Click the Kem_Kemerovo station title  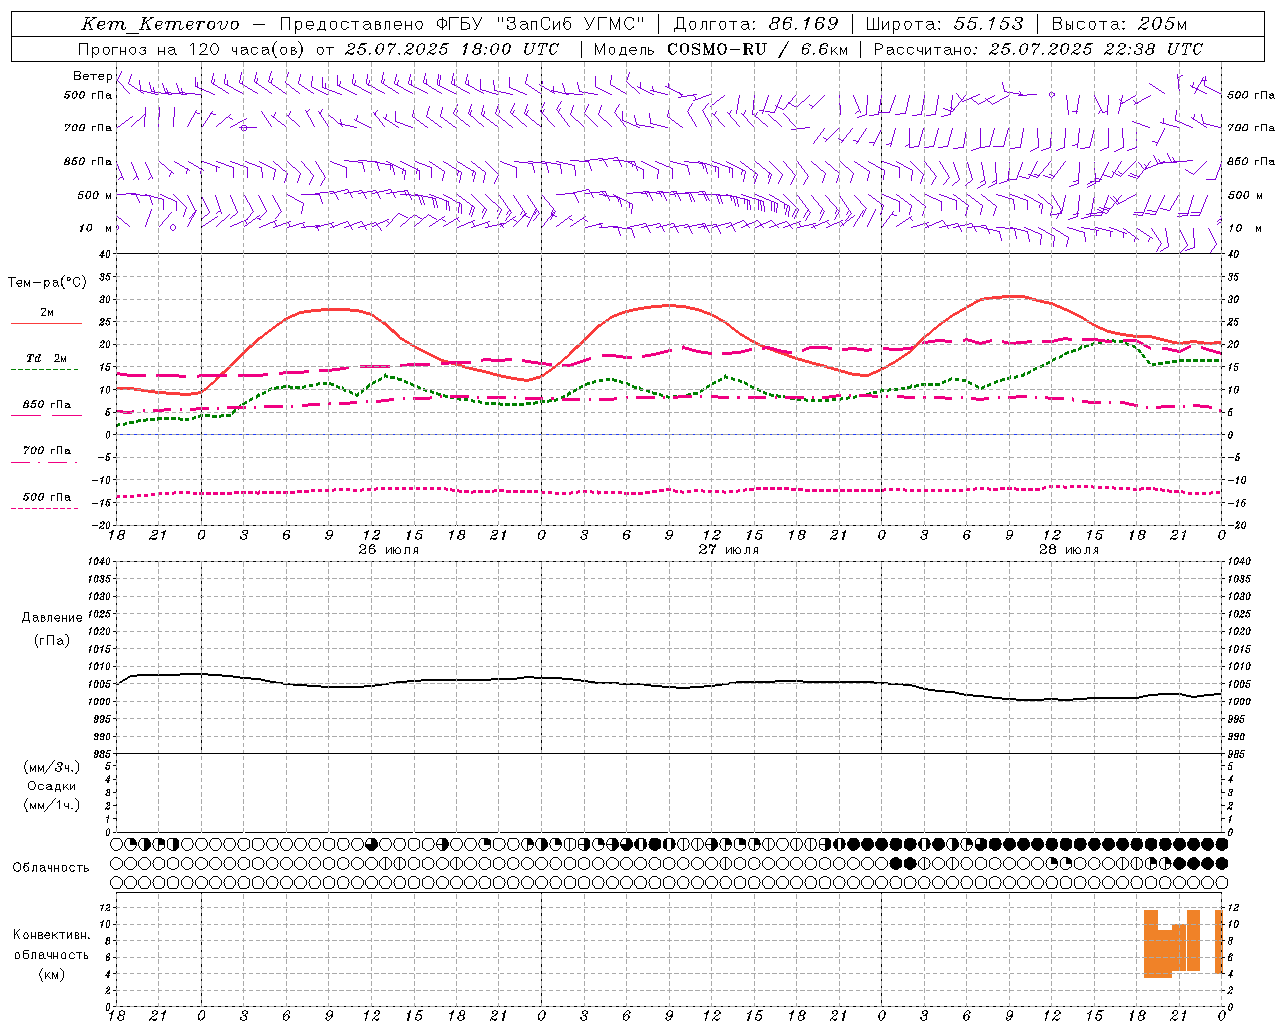tap(160, 24)
